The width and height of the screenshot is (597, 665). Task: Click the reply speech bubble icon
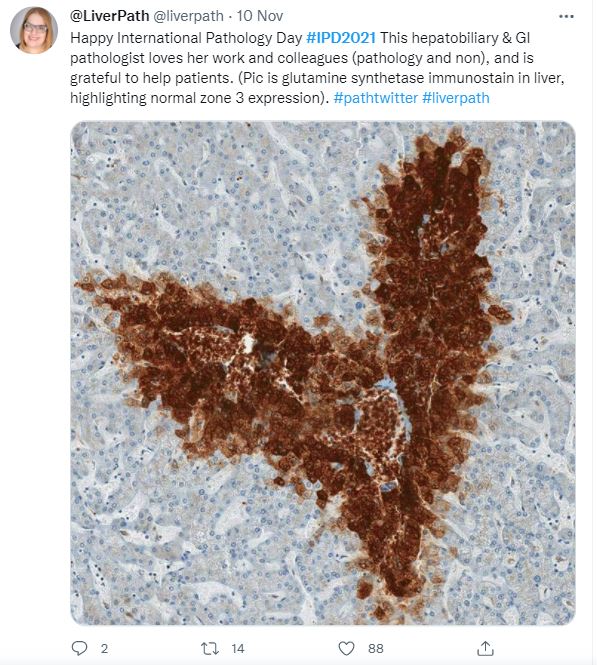(x=79, y=648)
